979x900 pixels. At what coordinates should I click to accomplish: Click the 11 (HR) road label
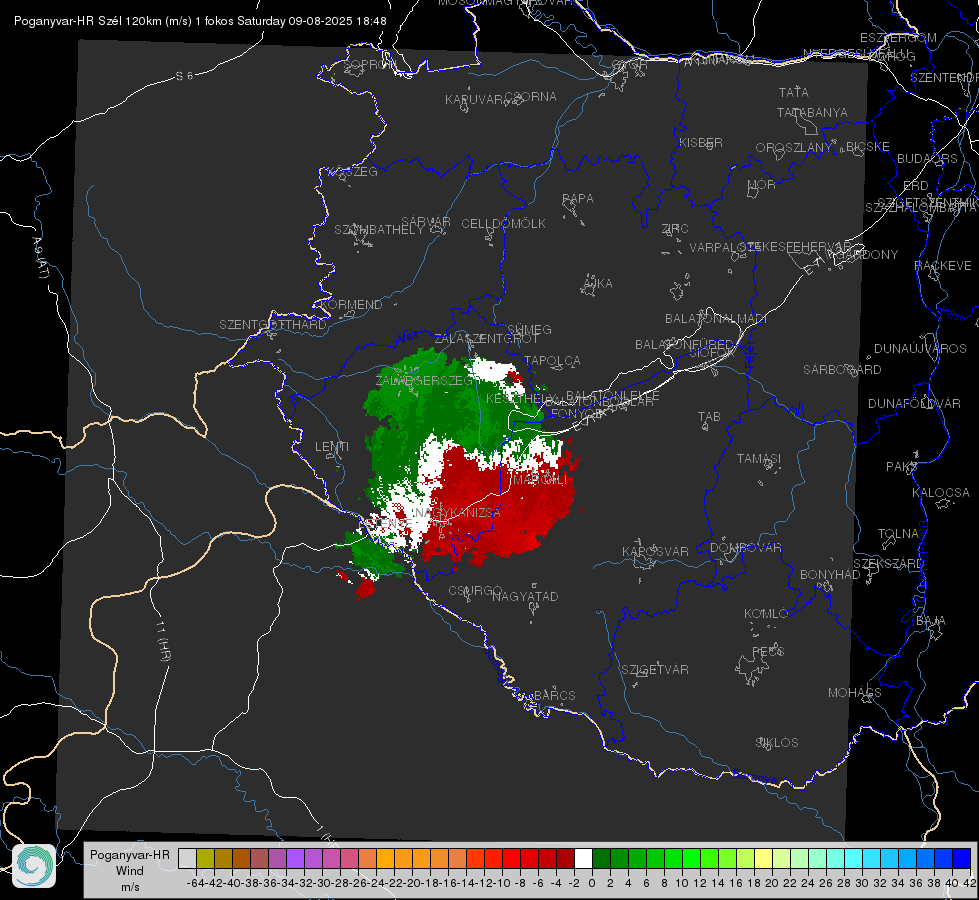(x=164, y=642)
